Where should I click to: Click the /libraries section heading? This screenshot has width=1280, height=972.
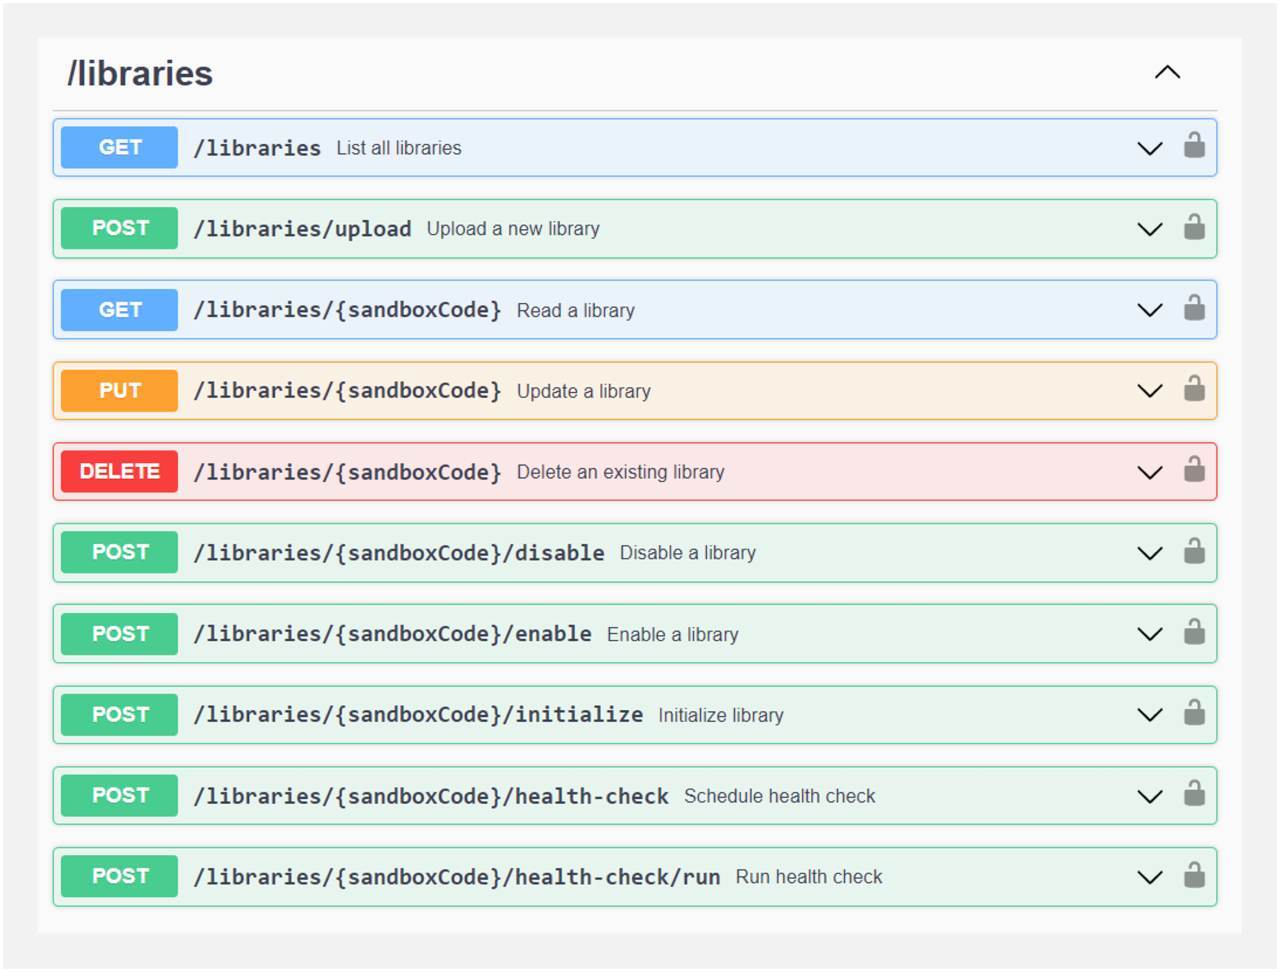pos(140,73)
